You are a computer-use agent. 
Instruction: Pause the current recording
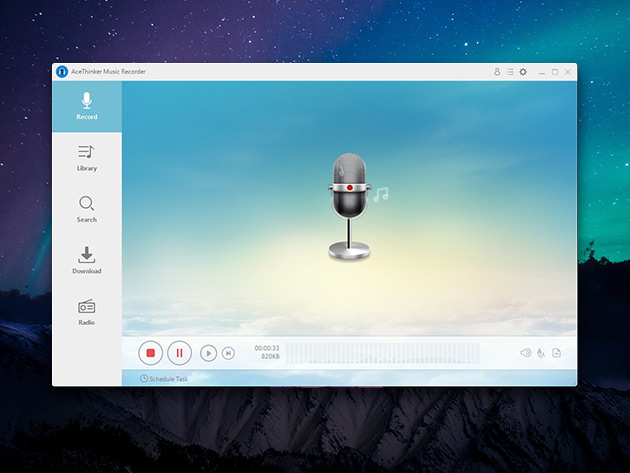pos(179,353)
